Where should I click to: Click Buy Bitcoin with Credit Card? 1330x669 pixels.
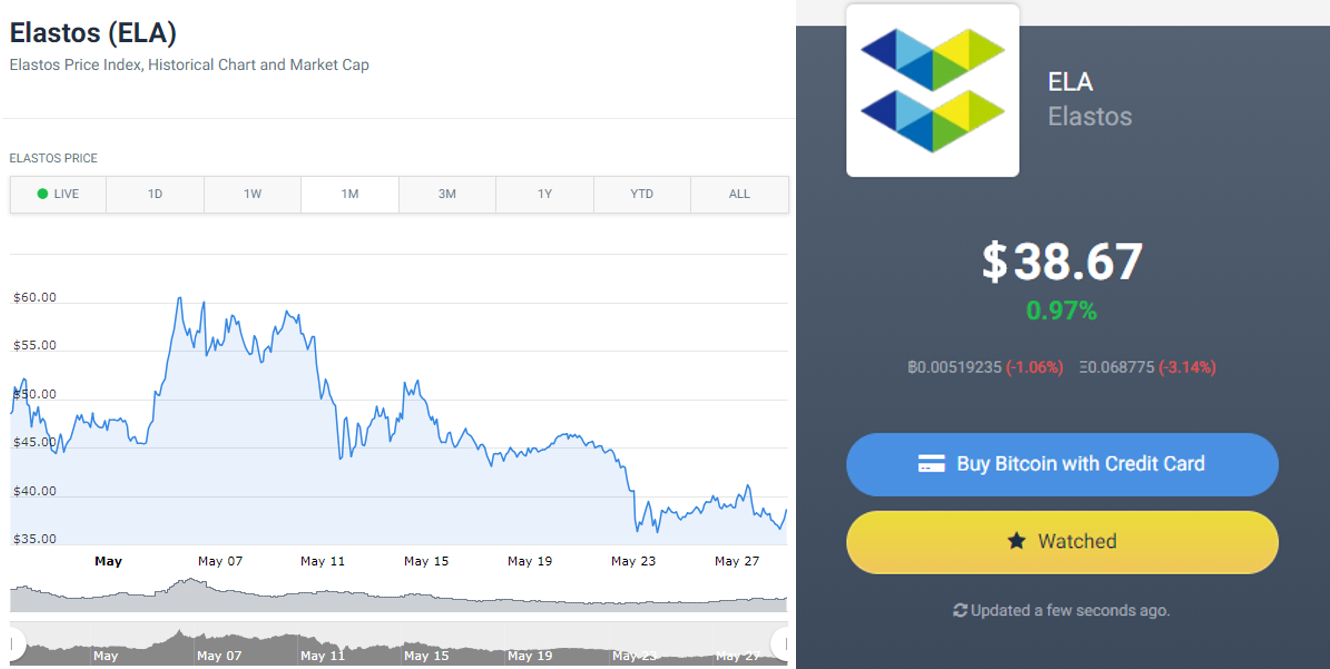tap(1062, 464)
